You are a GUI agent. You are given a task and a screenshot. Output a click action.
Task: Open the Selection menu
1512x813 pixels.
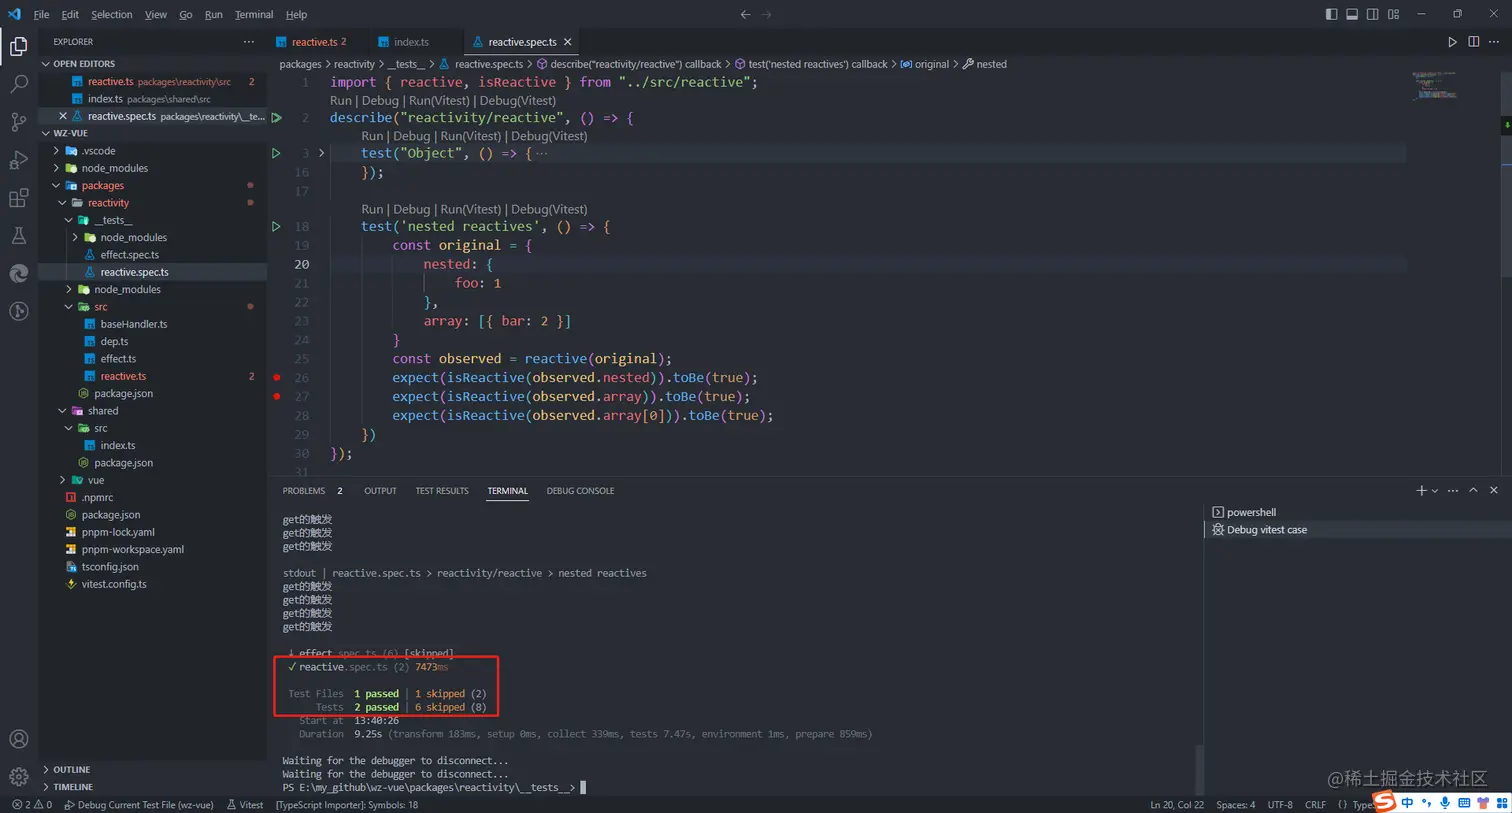[x=111, y=15]
